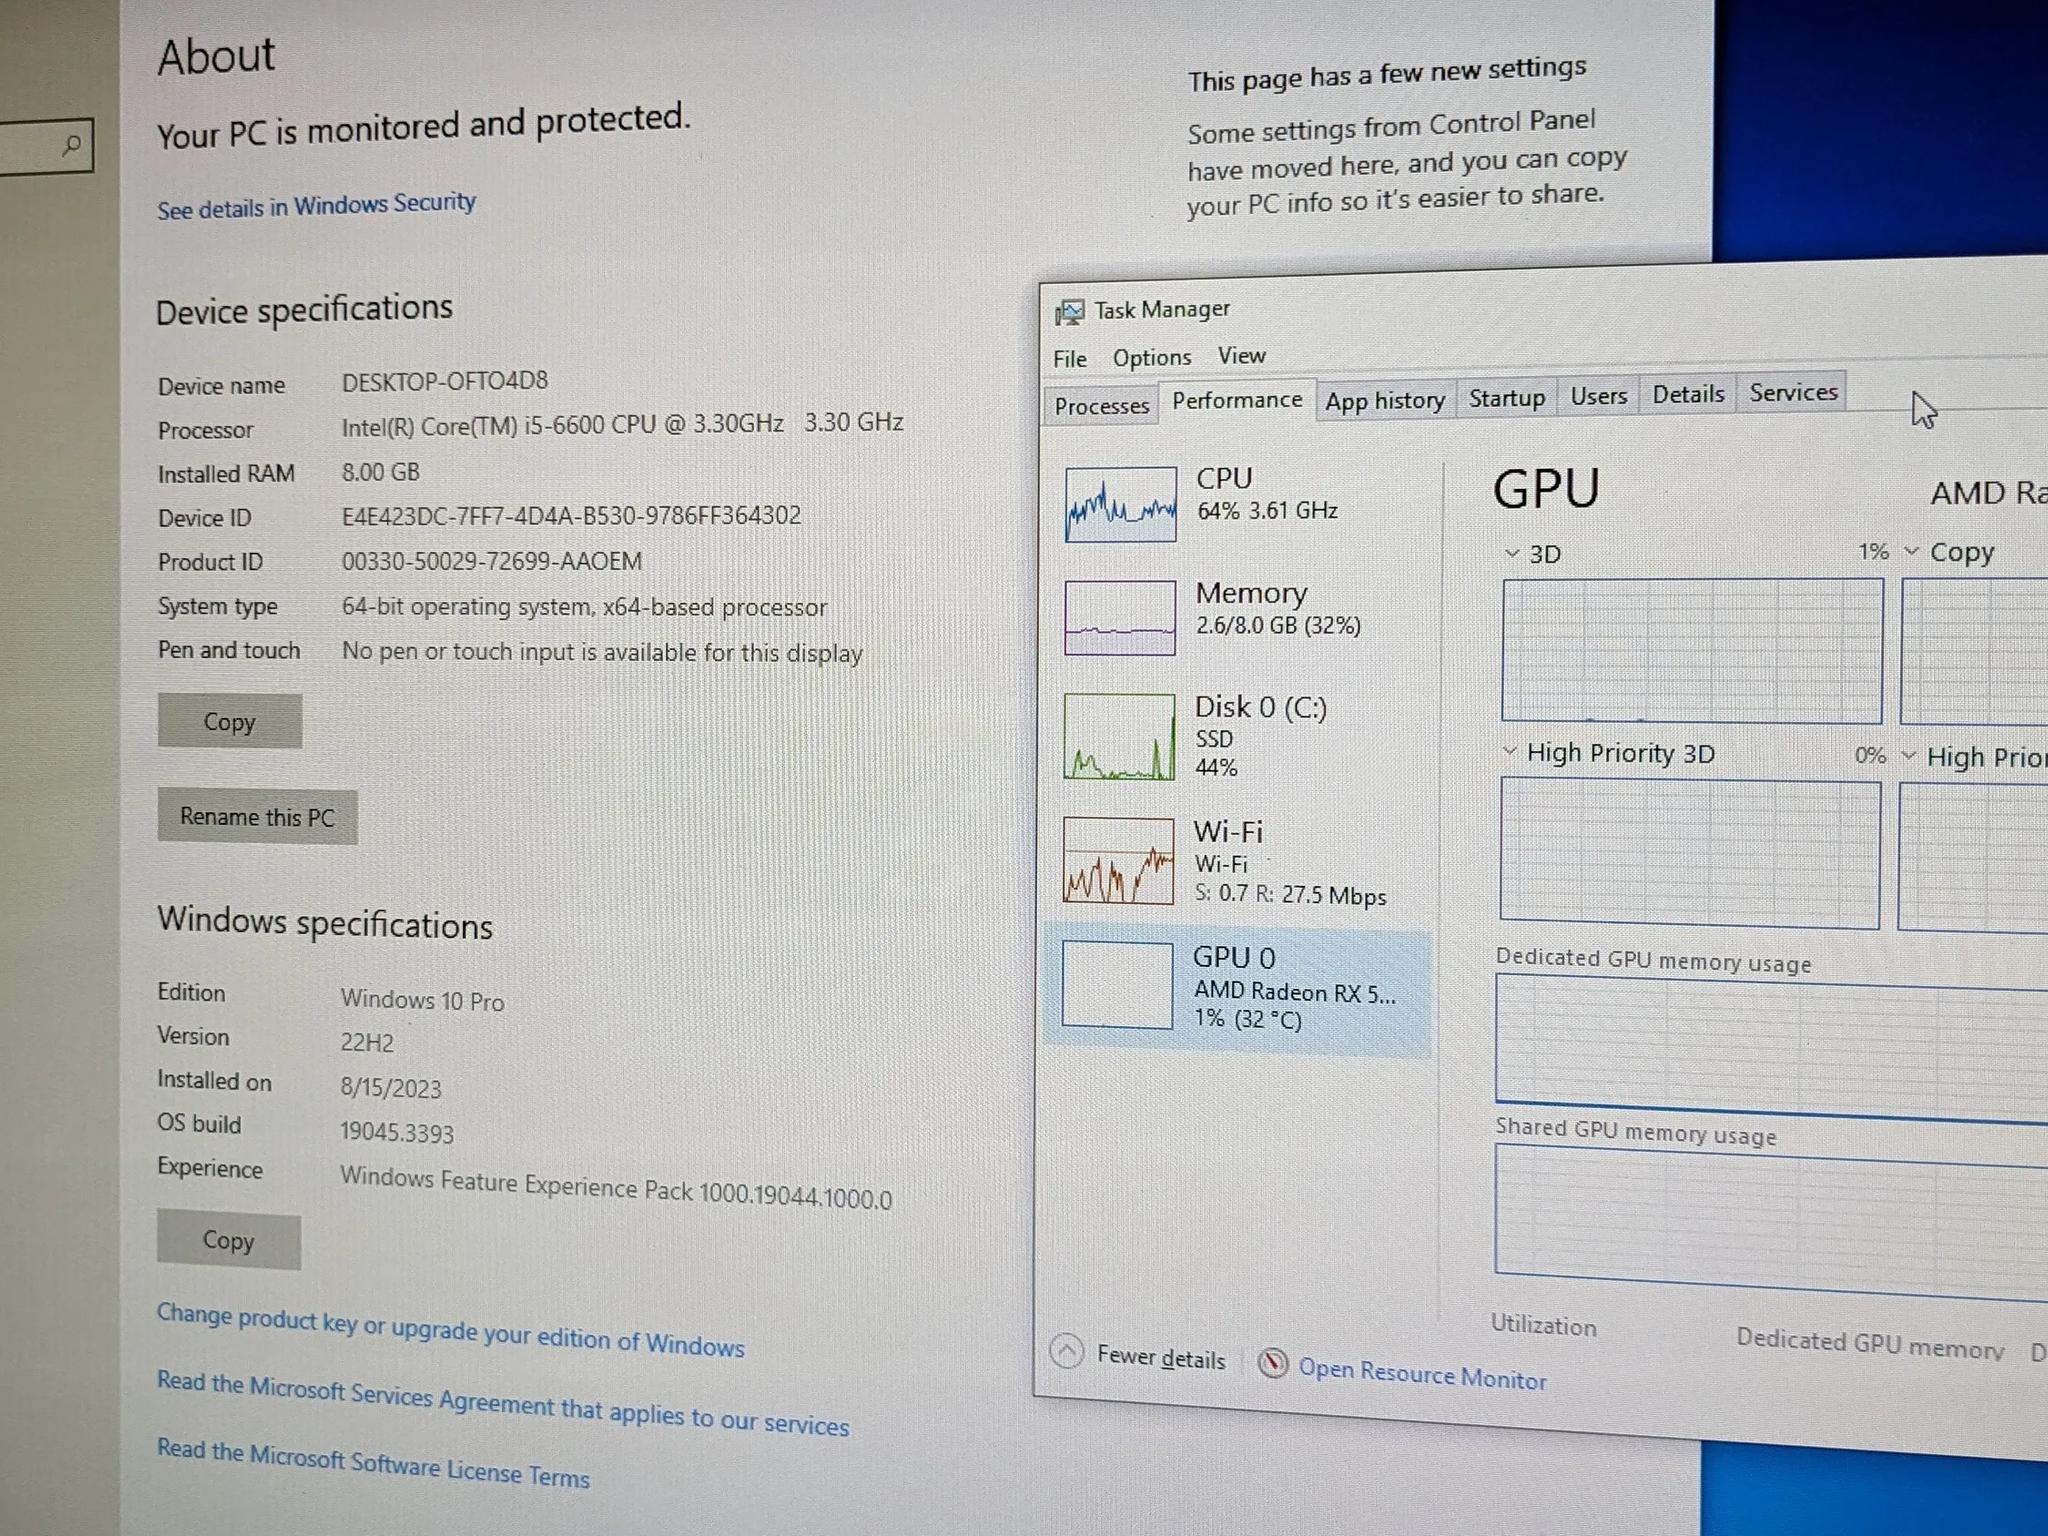Open the File menu in Task Manager
2048x1536 pixels.
(1069, 359)
